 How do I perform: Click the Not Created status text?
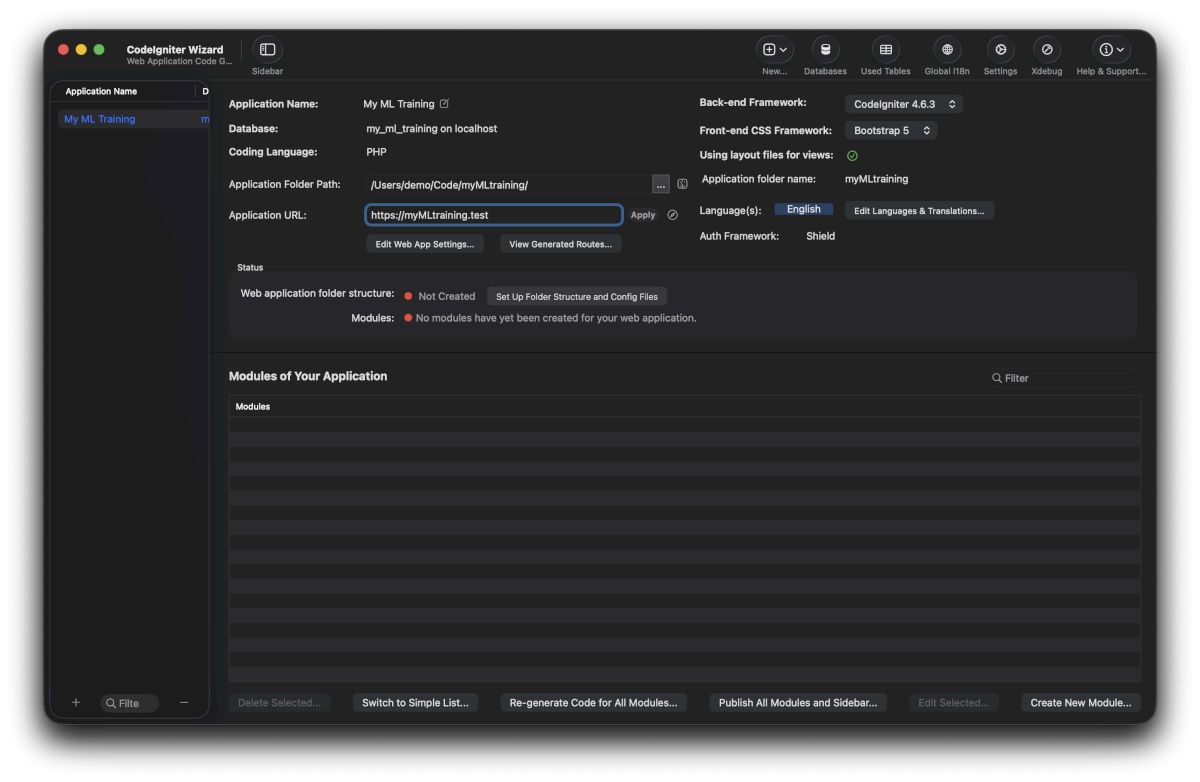click(447, 297)
